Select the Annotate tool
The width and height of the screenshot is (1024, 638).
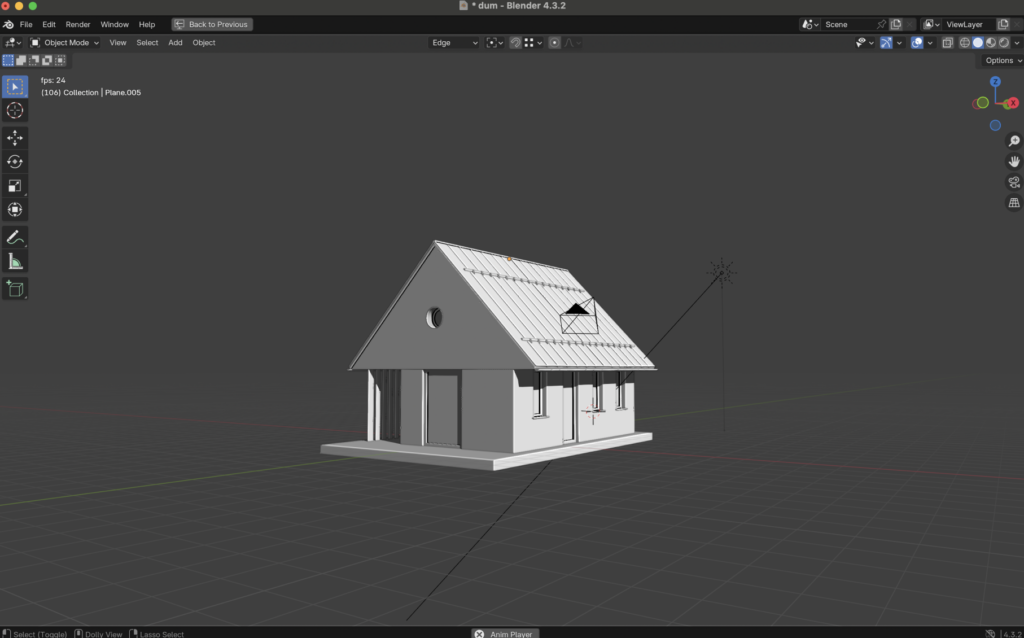tap(14, 238)
